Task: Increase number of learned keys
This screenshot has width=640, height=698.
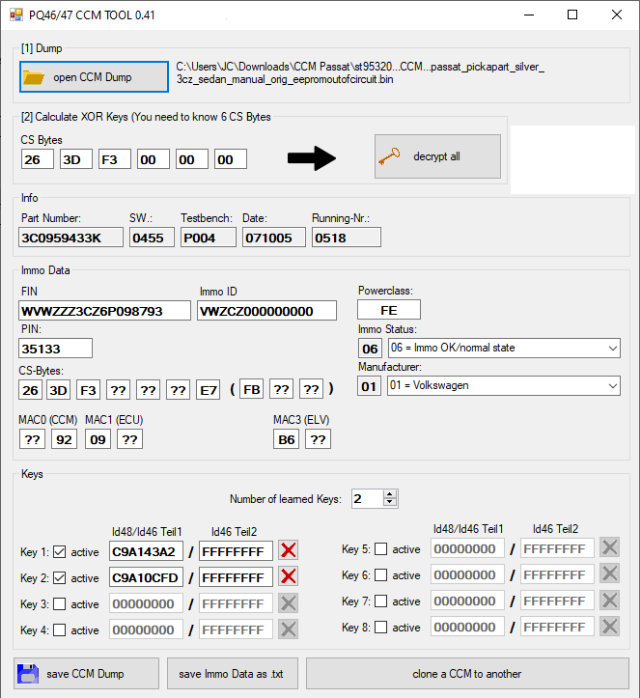Action: [x=390, y=495]
